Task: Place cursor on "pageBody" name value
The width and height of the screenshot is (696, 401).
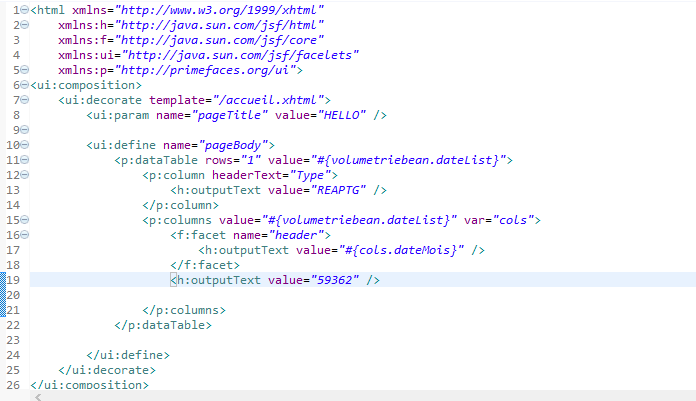Action: pyautogui.click(x=233, y=145)
